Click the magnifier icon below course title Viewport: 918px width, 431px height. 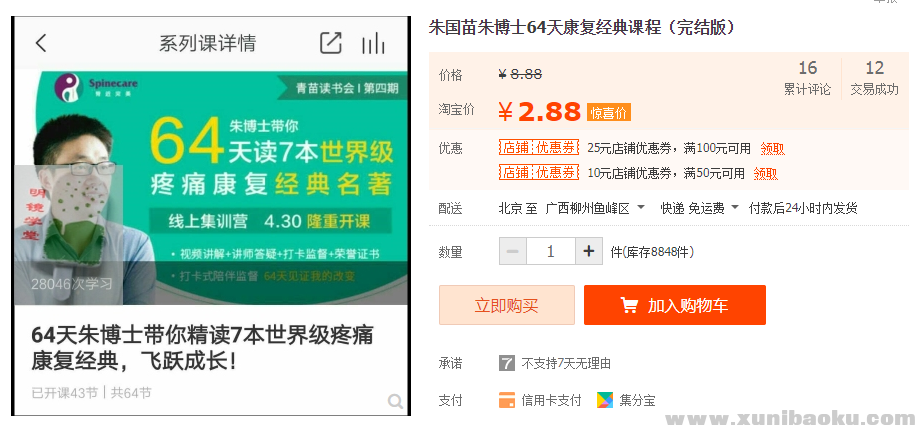click(395, 402)
